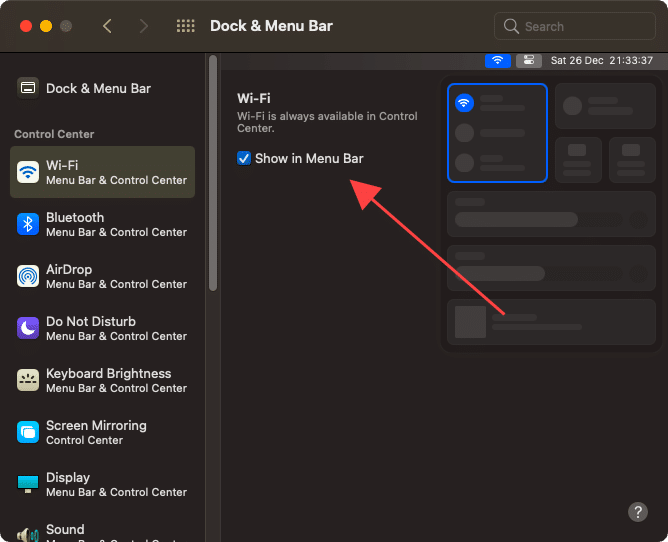The image size is (668, 542).
Task: Select the Bluetooth icon in sidebar
Action: pos(28,224)
